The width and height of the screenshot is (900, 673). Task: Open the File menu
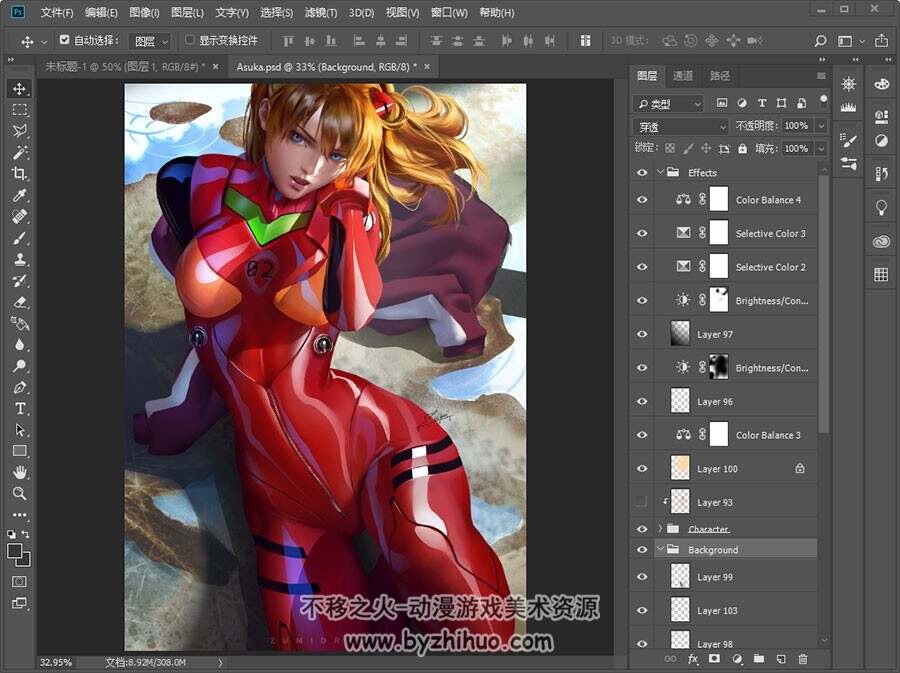[57, 12]
